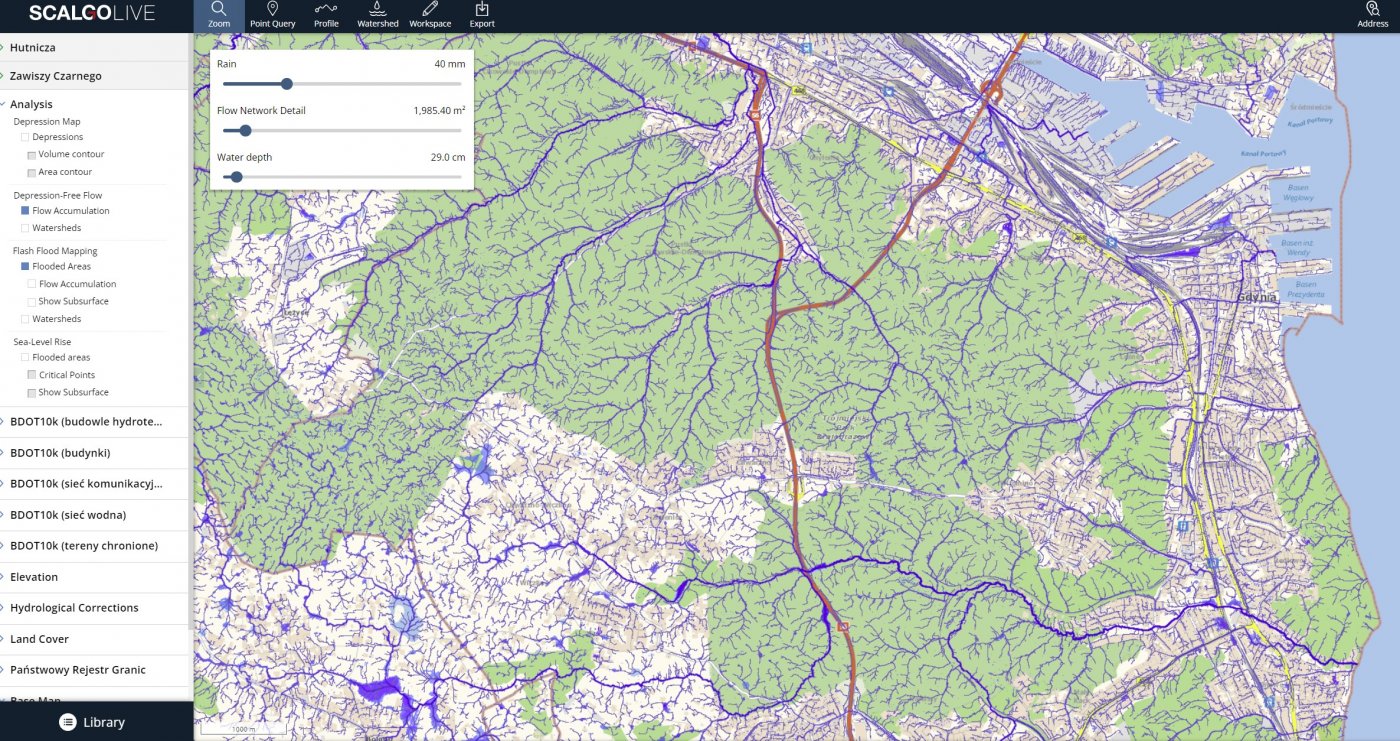Toggle the Volume contour checkbox

tap(32, 155)
